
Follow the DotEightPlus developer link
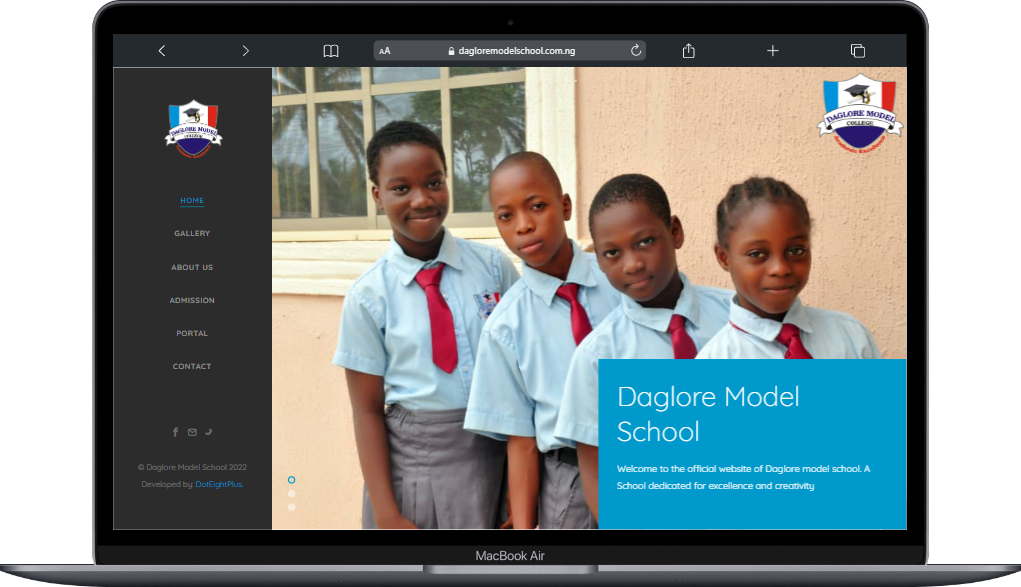coord(219,485)
